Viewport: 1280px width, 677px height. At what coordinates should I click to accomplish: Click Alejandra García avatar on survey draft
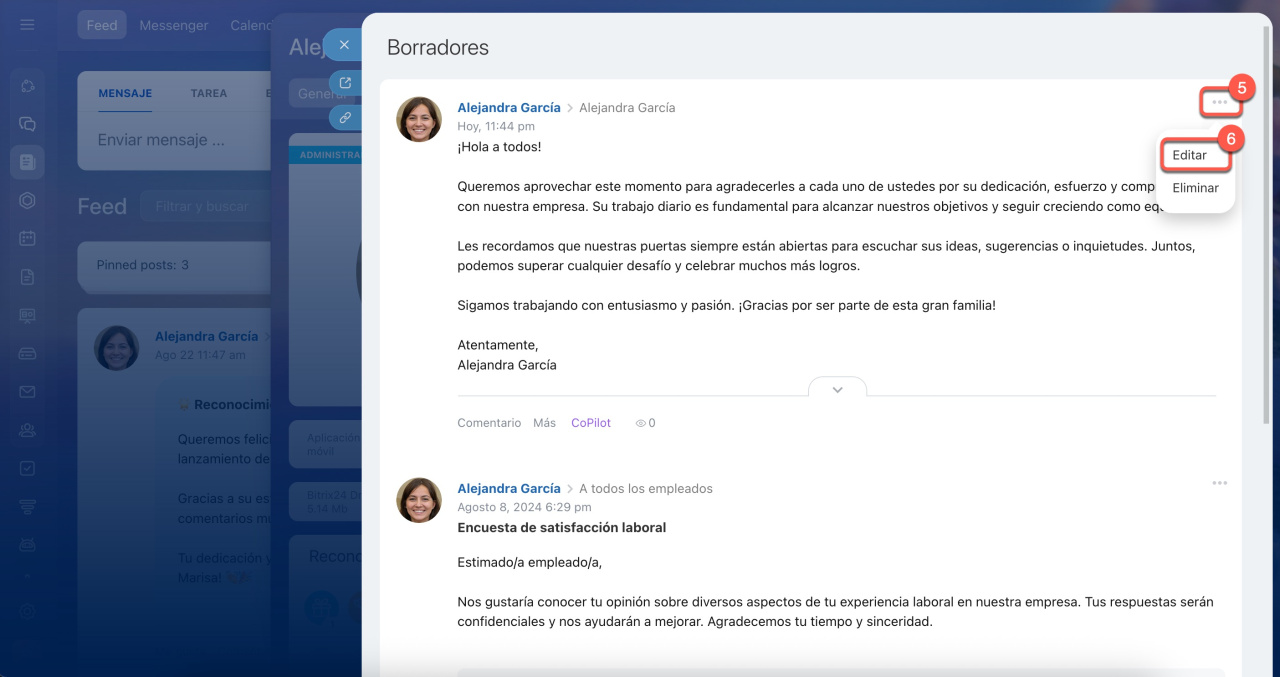[419, 500]
